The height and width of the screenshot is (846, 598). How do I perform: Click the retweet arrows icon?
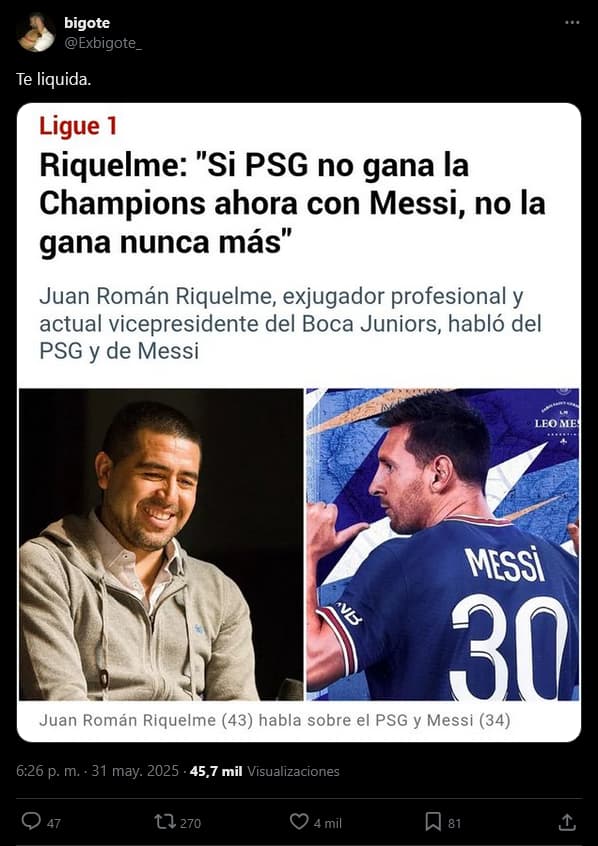coord(164,822)
